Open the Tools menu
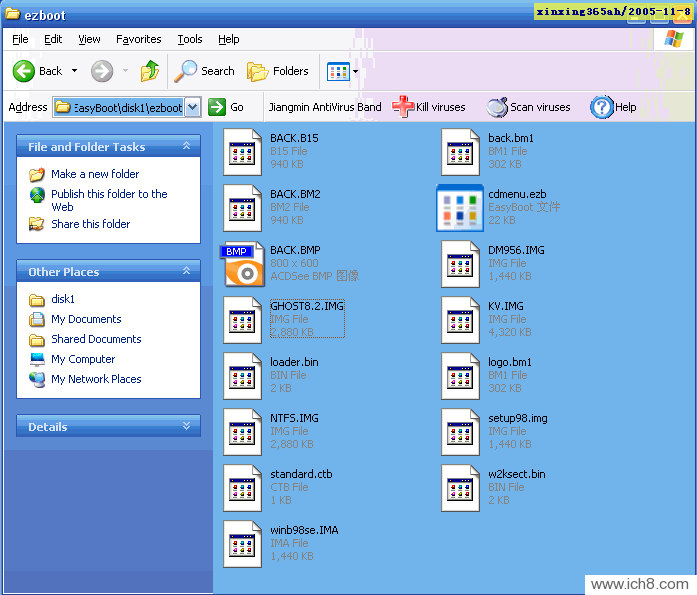Screen dimensions: 697x595 click(189, 39)
